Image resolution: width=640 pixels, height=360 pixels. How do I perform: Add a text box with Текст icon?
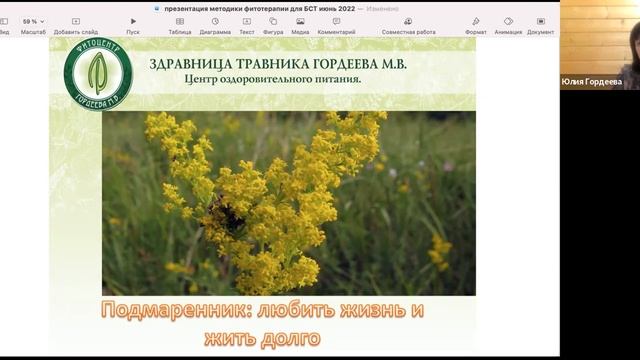247,21
